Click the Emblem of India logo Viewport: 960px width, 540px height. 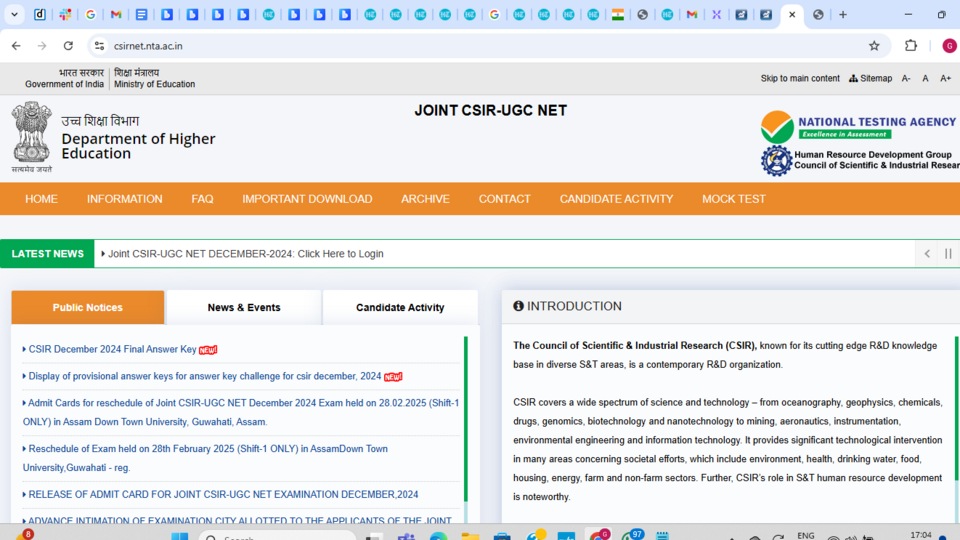point(31,137)
